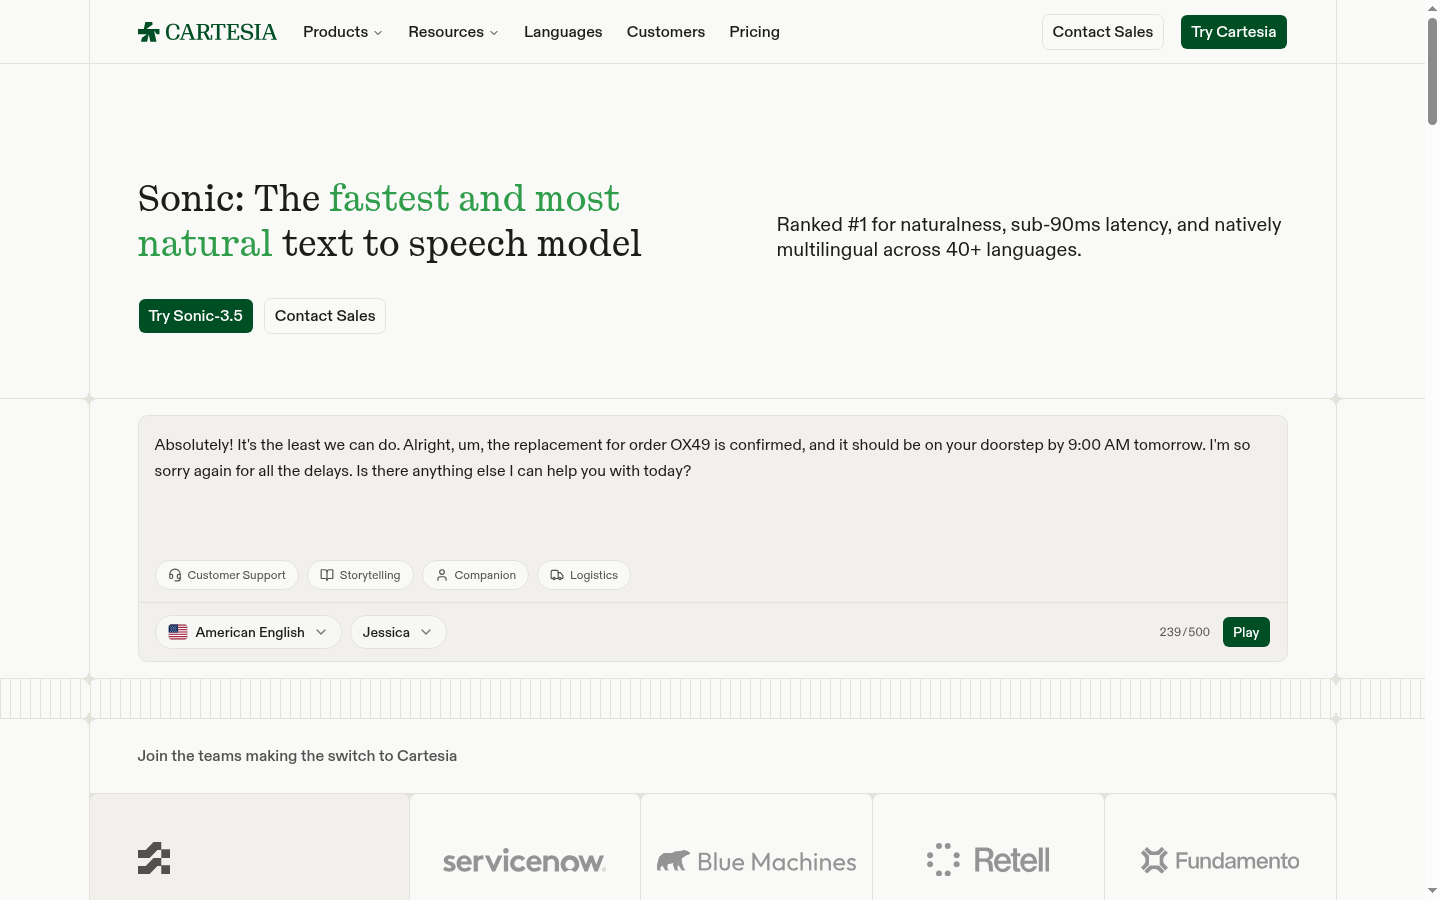Click the Cartesia logo in the header
Screen dimensions: 1440x900
pyautogui.click(x=207, y=32)
